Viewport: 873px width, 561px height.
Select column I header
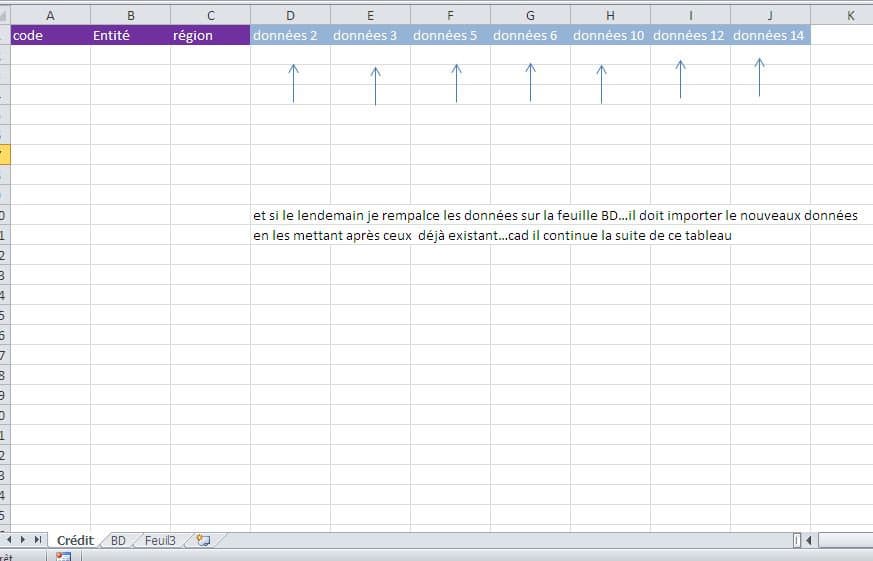pos(690,16)
